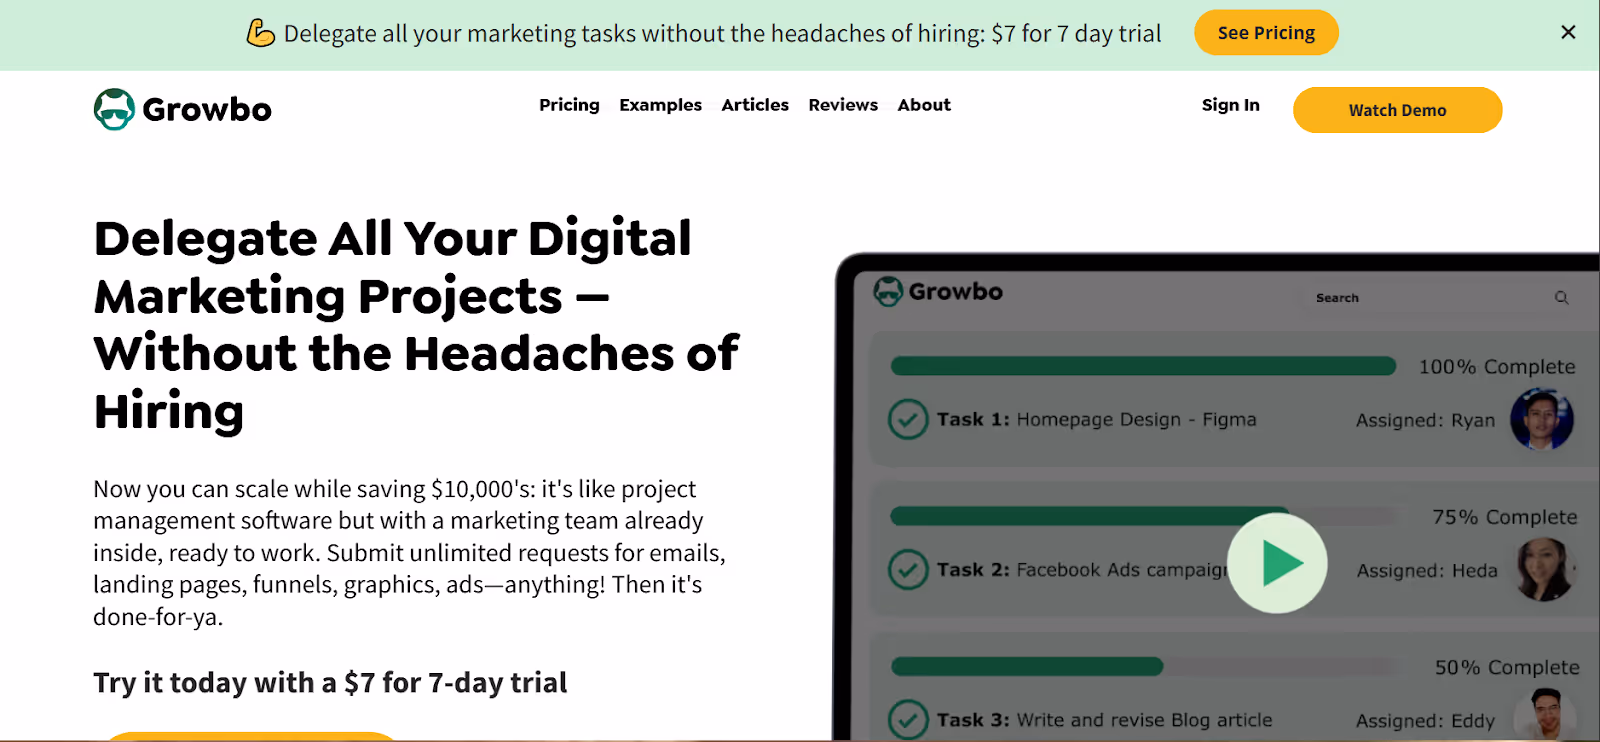Click the paragraph starting 'Now you can scale'
Image resolution: width=1600 pixels, height=742 pixels.
[410, 553]
